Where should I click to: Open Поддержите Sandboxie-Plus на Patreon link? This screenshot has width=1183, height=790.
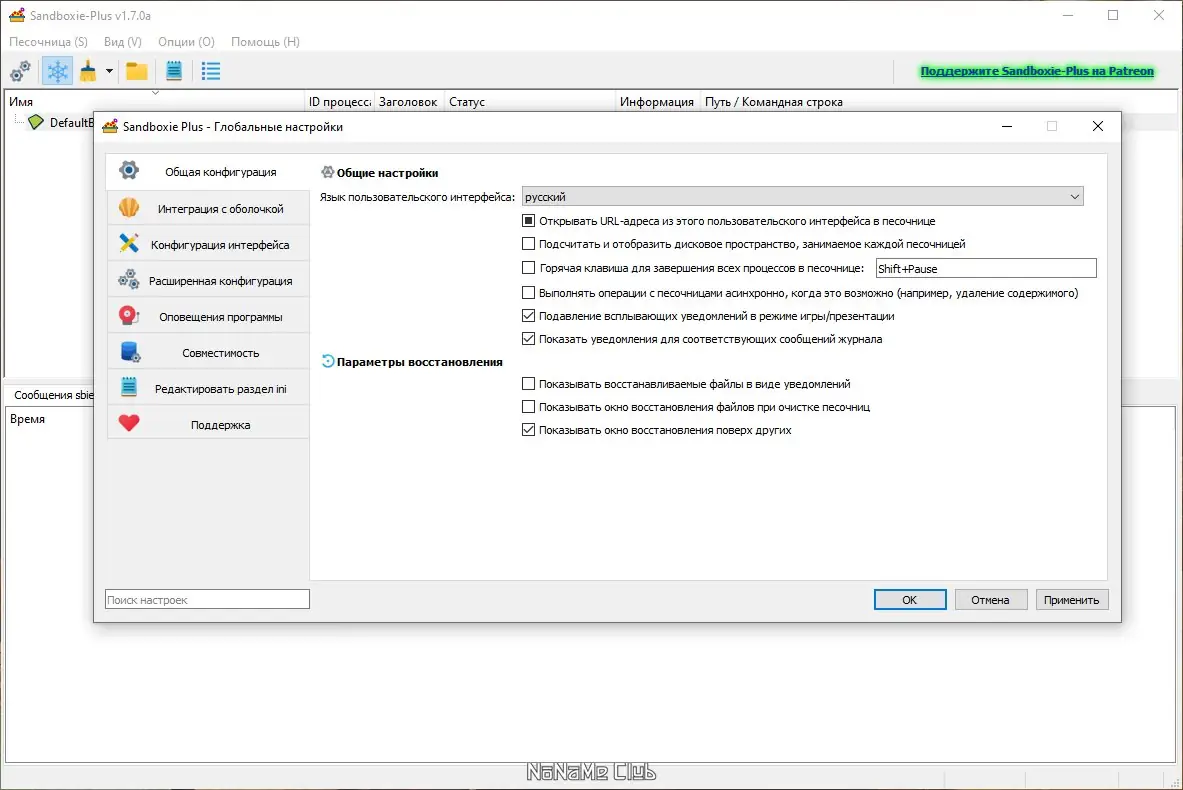coord(1037,71)
